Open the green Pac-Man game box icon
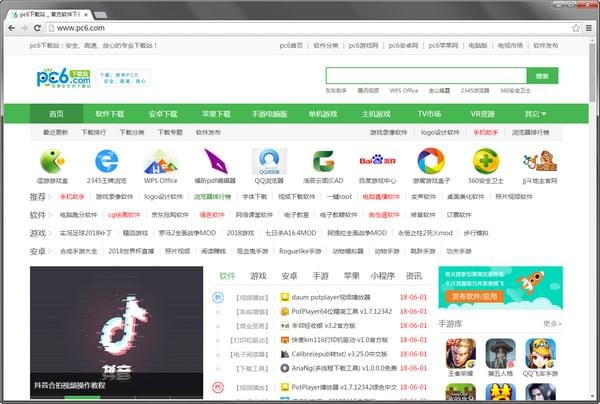This screenshot has width=600, height=404. [52, 161]
